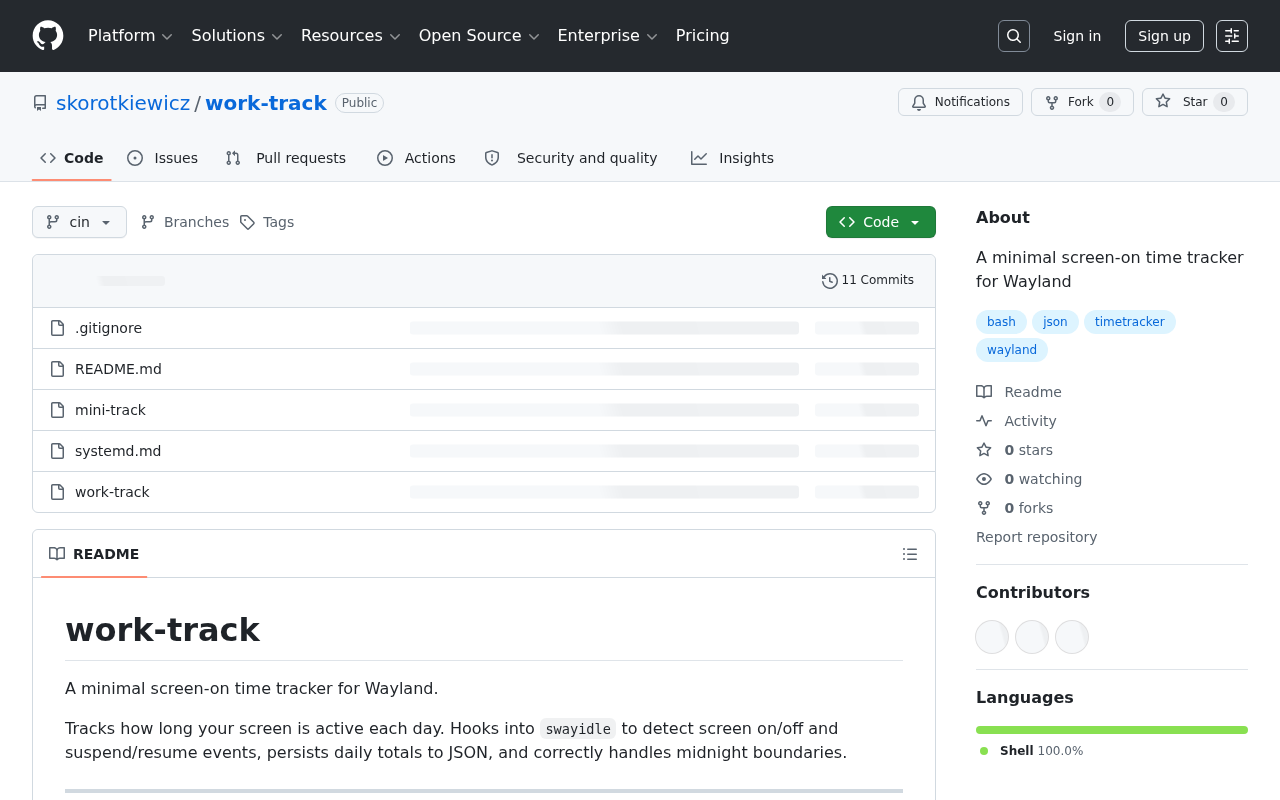The width and height of the screenshot is (1280, 800).
Task: Click the star icon in Star button
Action: coord(1163,102)
